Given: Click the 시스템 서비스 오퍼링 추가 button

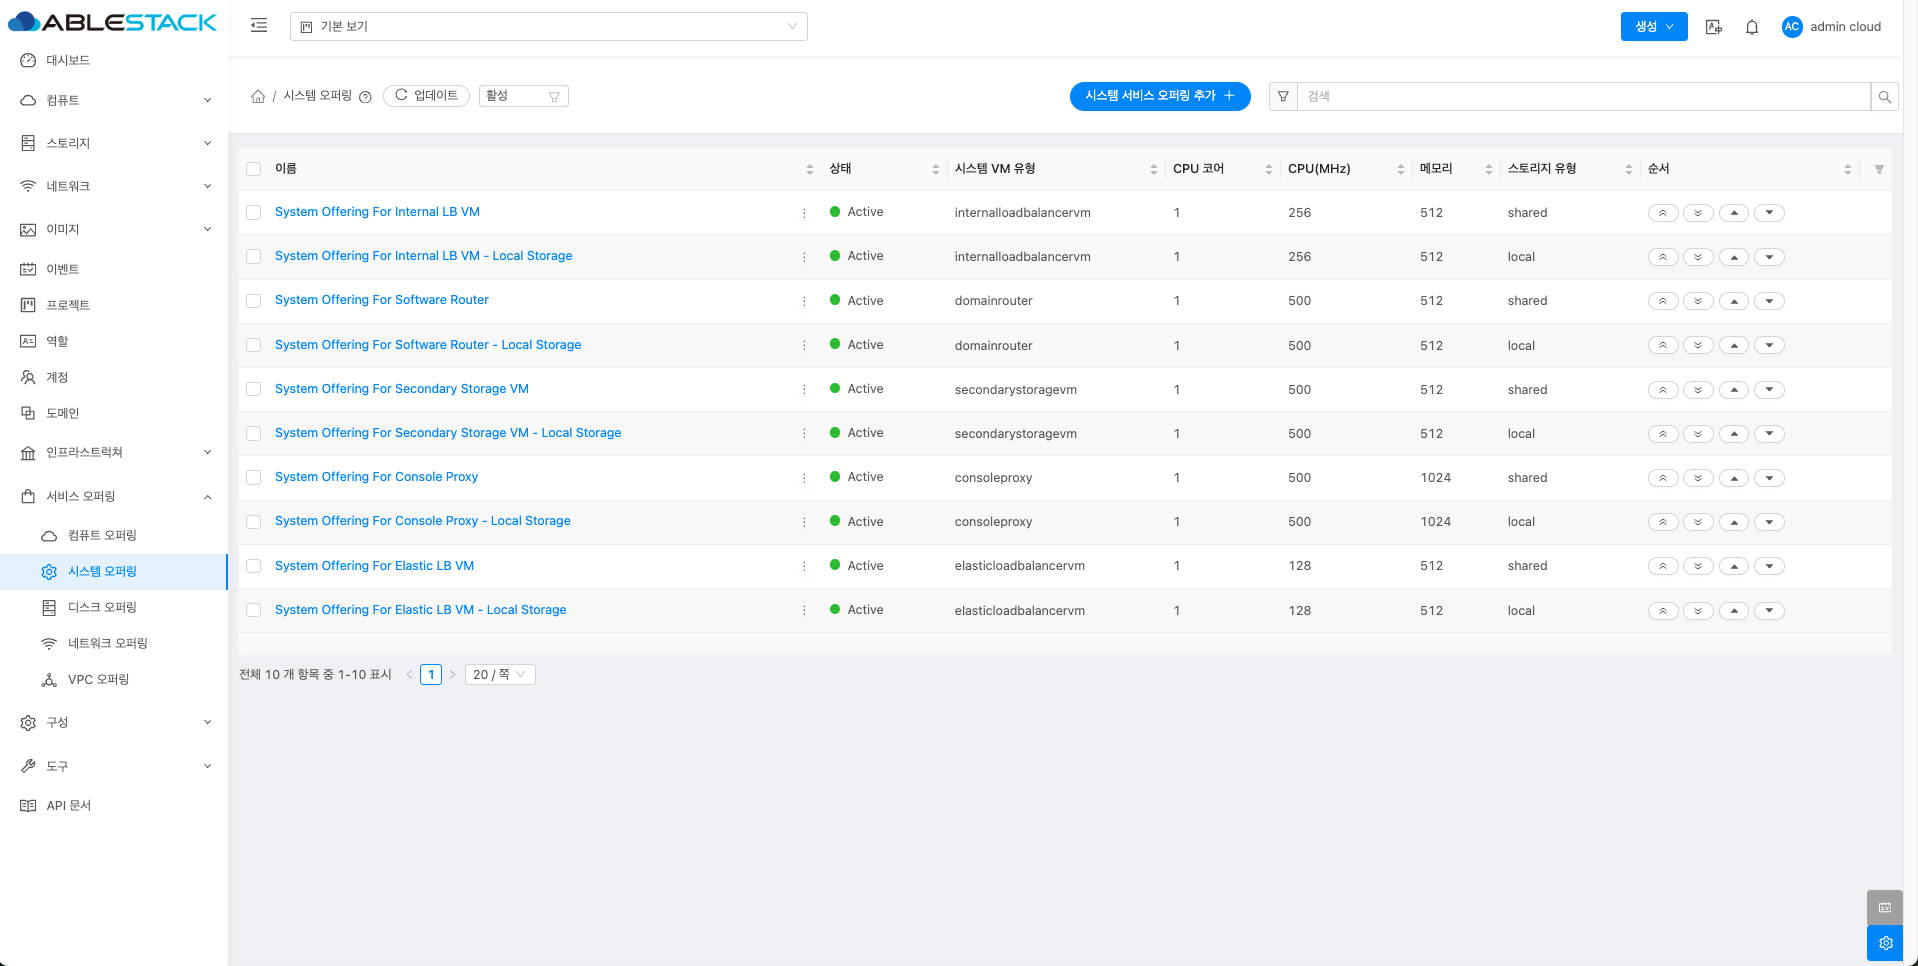Looking at the screenshot, I should [1159, 96].
